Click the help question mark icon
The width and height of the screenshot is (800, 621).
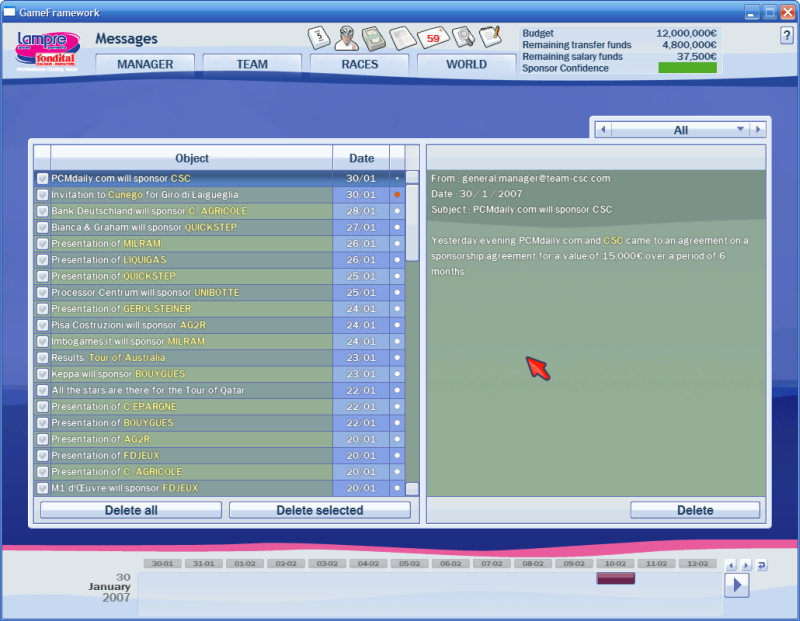coord(786,36)
